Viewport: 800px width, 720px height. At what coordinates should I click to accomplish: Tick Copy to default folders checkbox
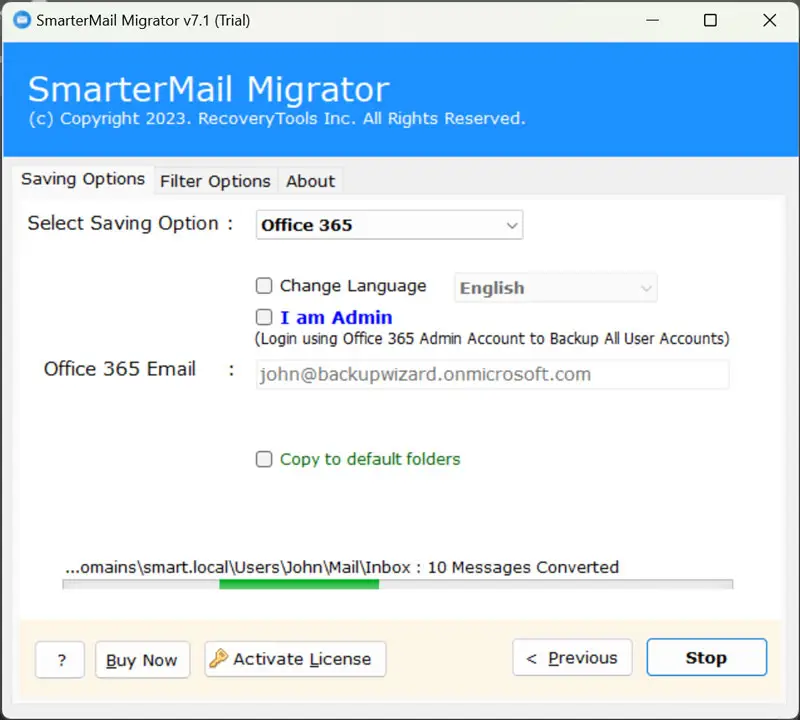point(264,459)
